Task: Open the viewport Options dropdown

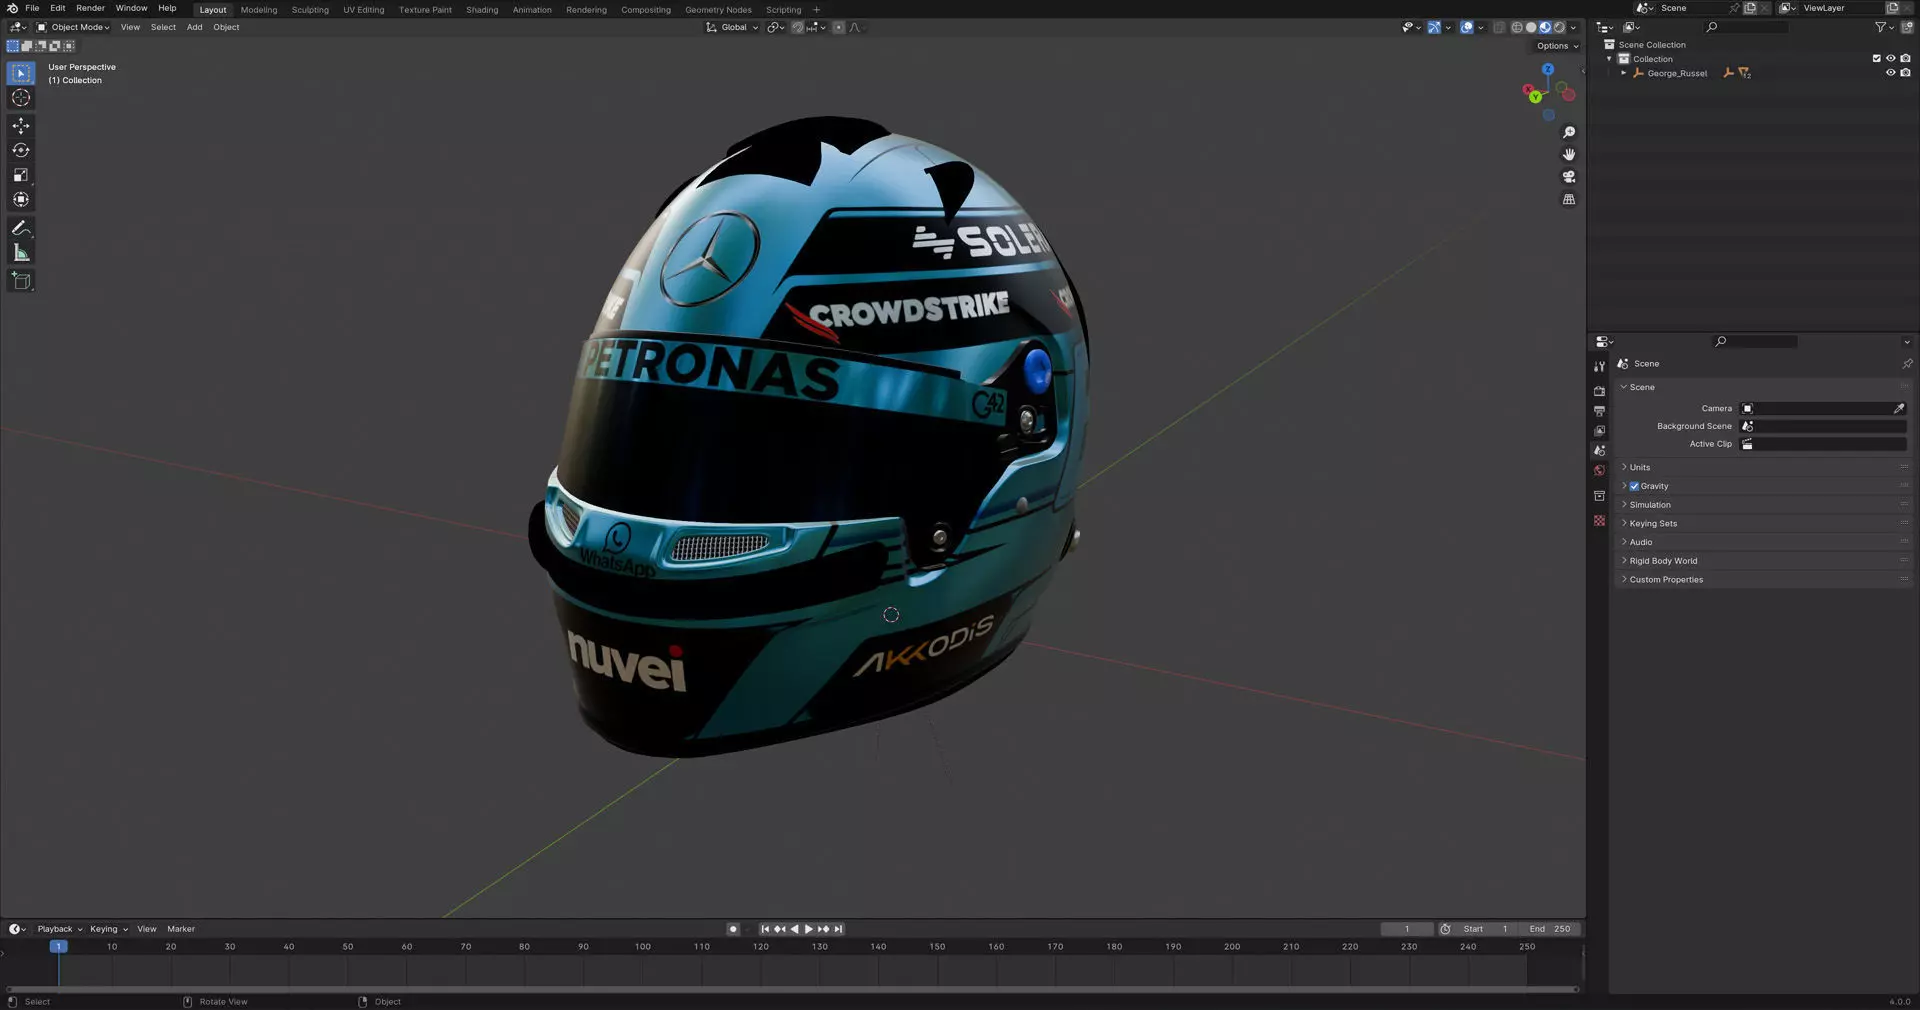Action: click(1557, 46)
